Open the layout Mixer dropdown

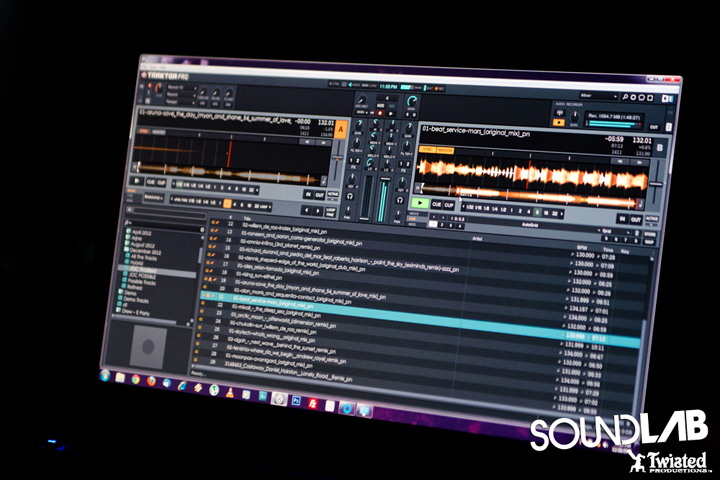pos(598,96)
